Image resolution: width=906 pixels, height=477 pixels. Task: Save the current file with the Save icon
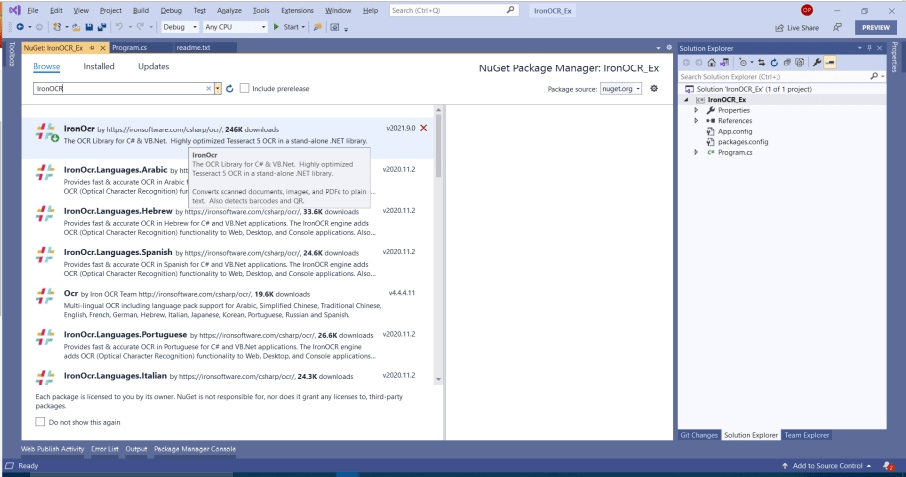(89, 27)
